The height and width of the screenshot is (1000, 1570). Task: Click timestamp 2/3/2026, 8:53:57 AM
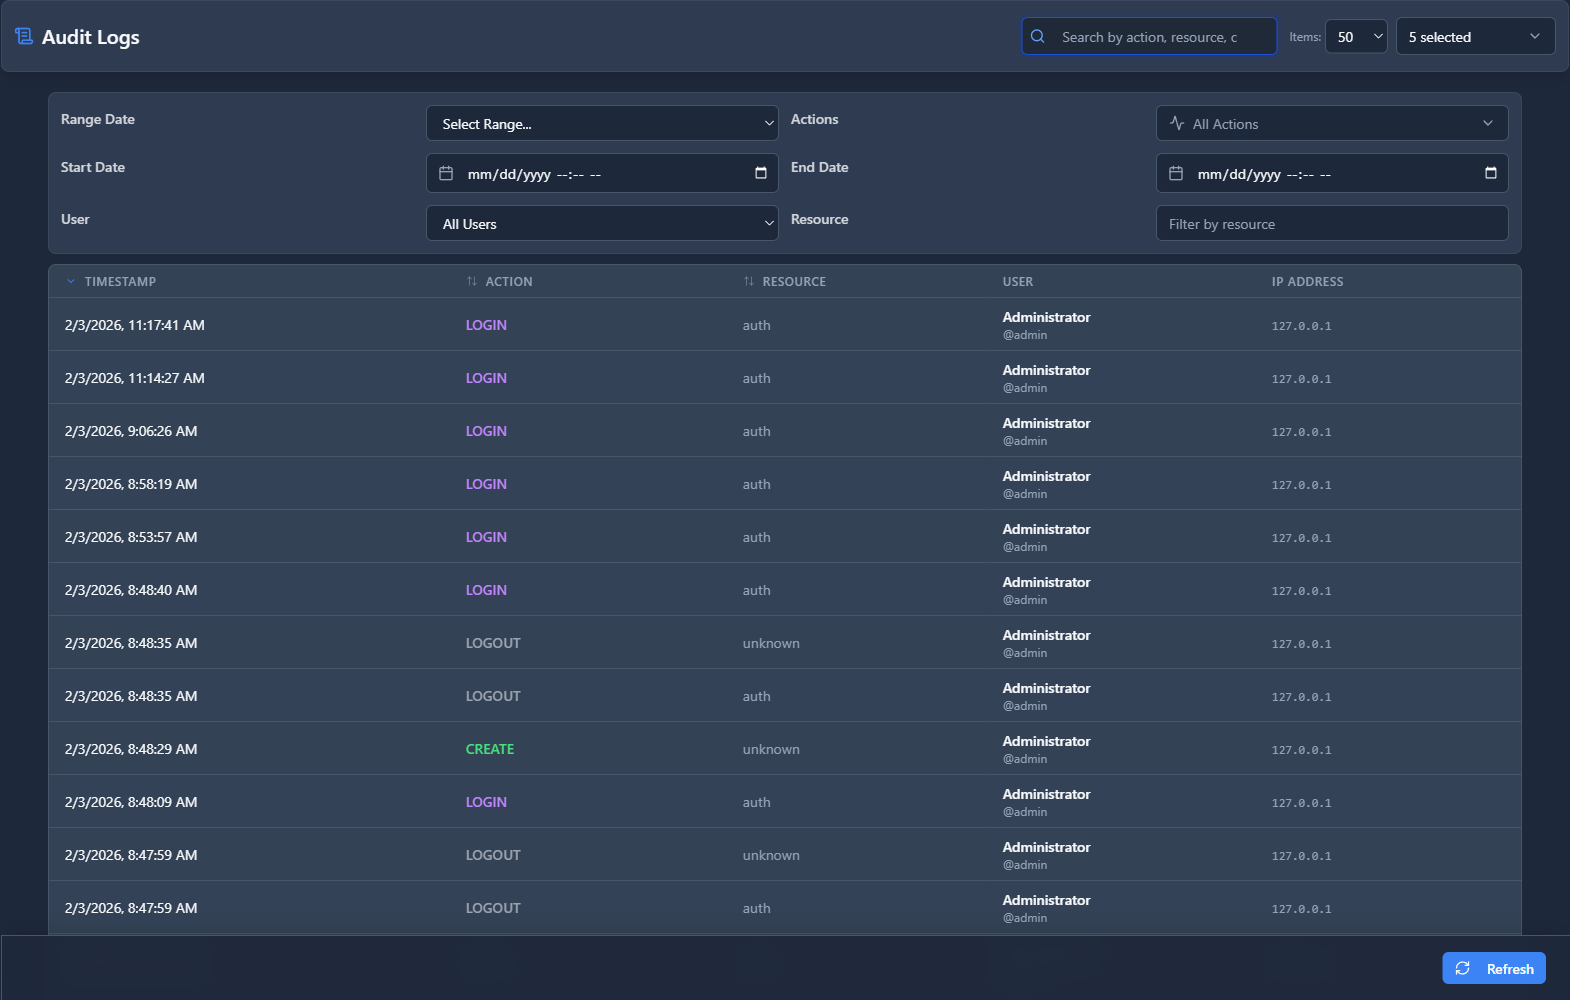[131, 537]
